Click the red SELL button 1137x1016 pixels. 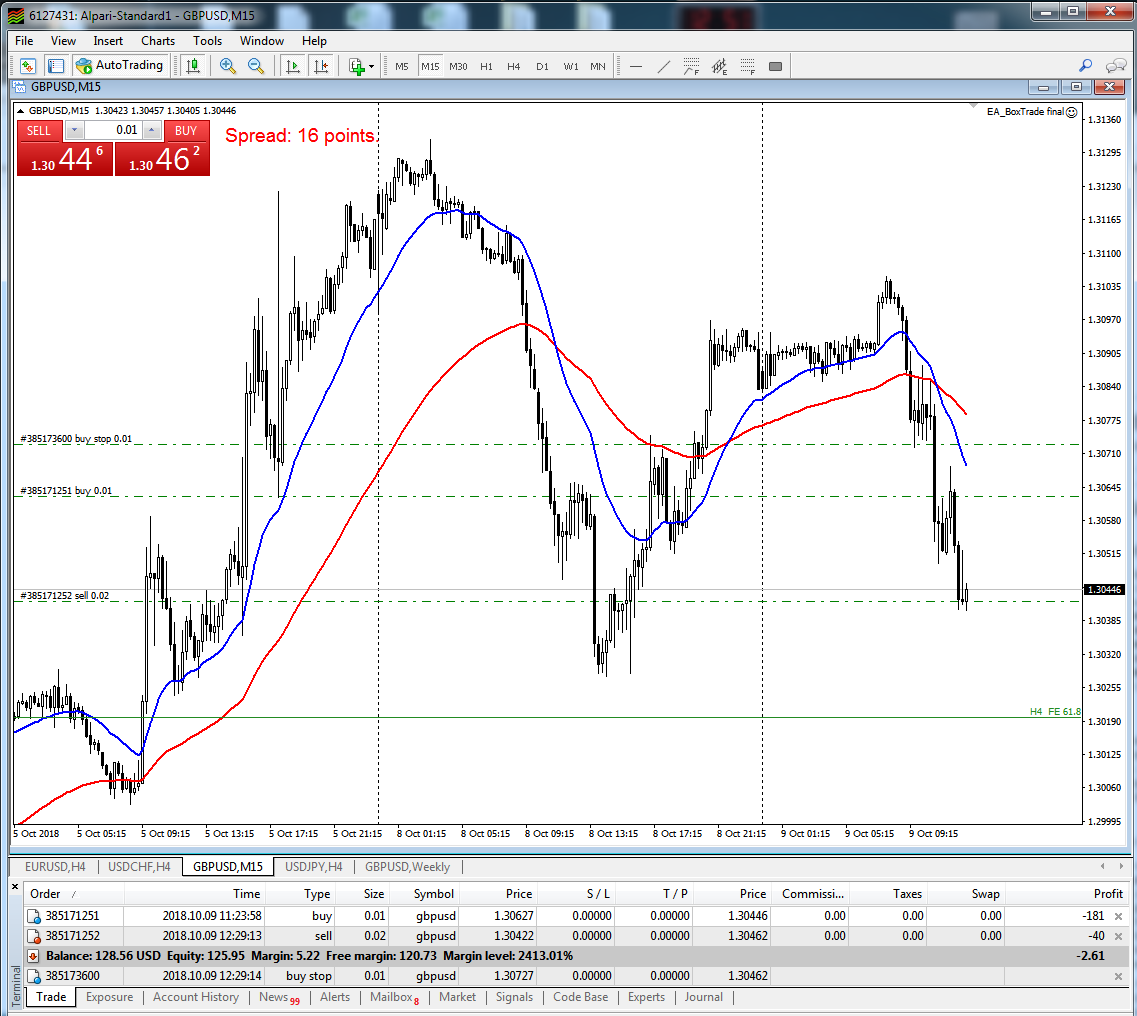[39, 131]
